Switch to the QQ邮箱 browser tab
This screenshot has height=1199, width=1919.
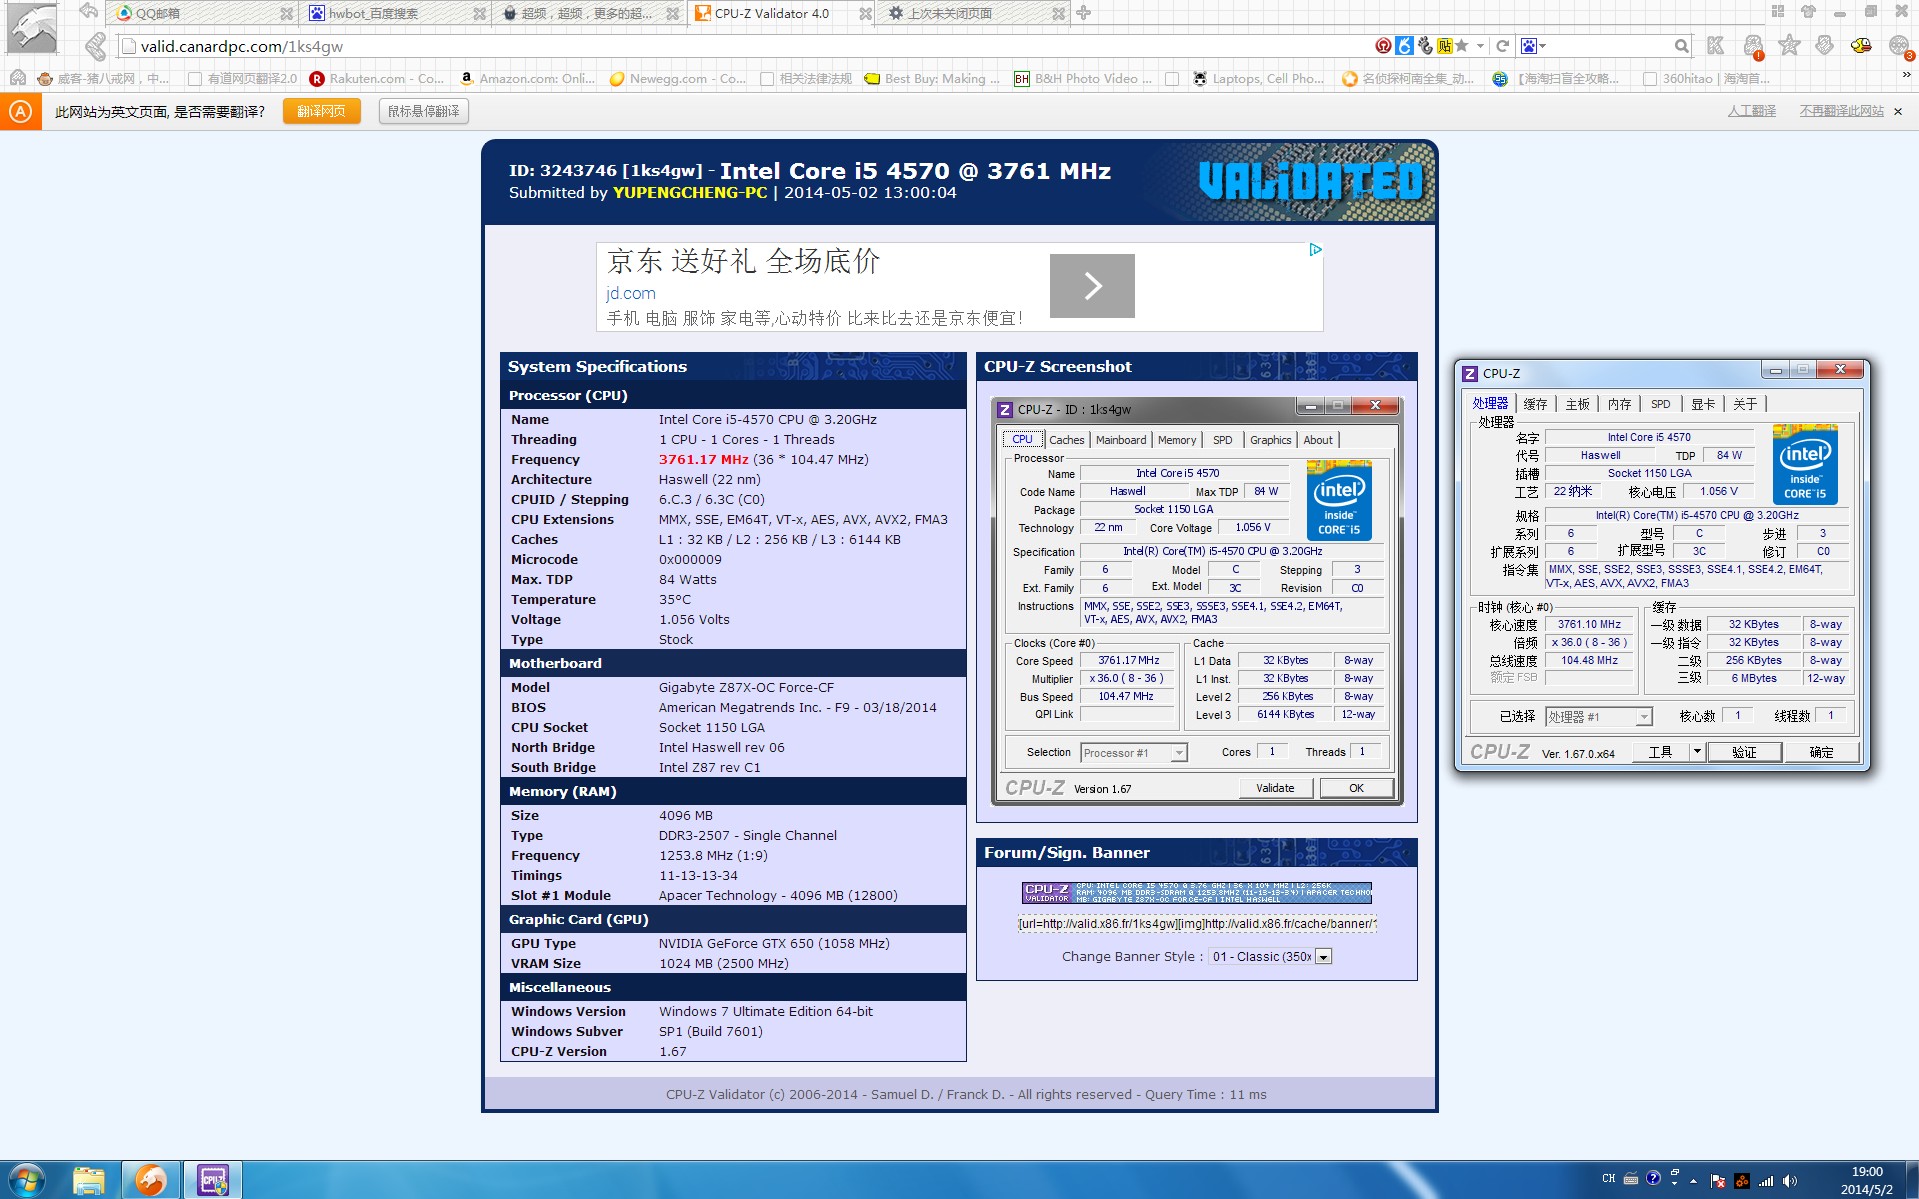(x=200, y=14)
